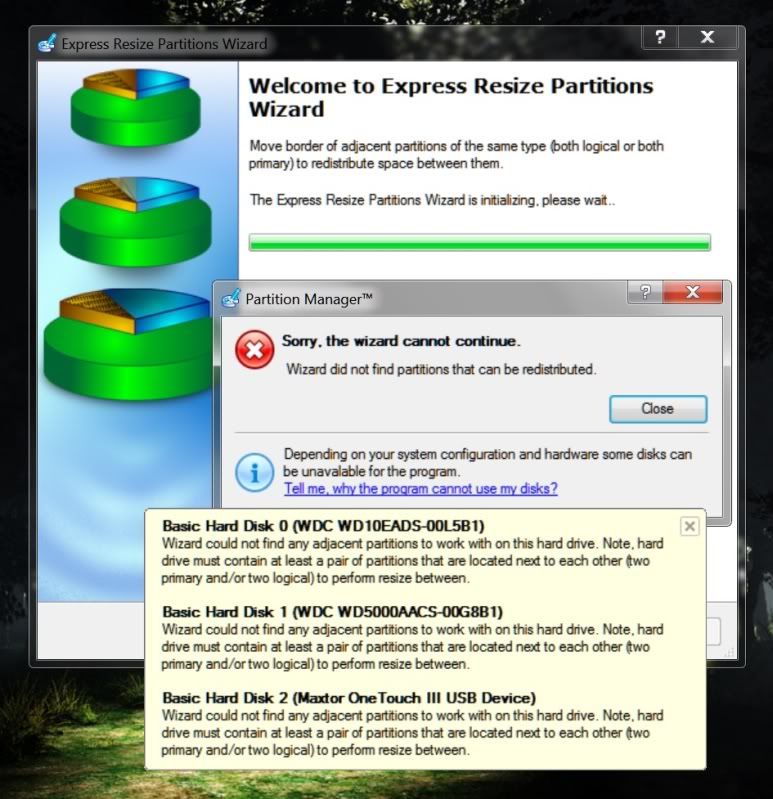This screenshot has width=773, height=799.
Task: Click 'The Express Resize Partitions Wizard is initializing' text
Action: pyautogui.click(x=432, y=200)
